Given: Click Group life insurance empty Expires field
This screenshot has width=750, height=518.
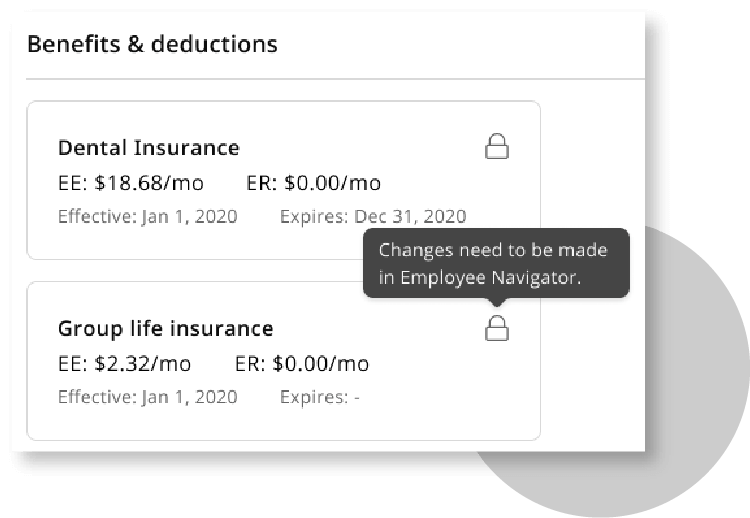Looking at the screenshot, I should [320, 397].
